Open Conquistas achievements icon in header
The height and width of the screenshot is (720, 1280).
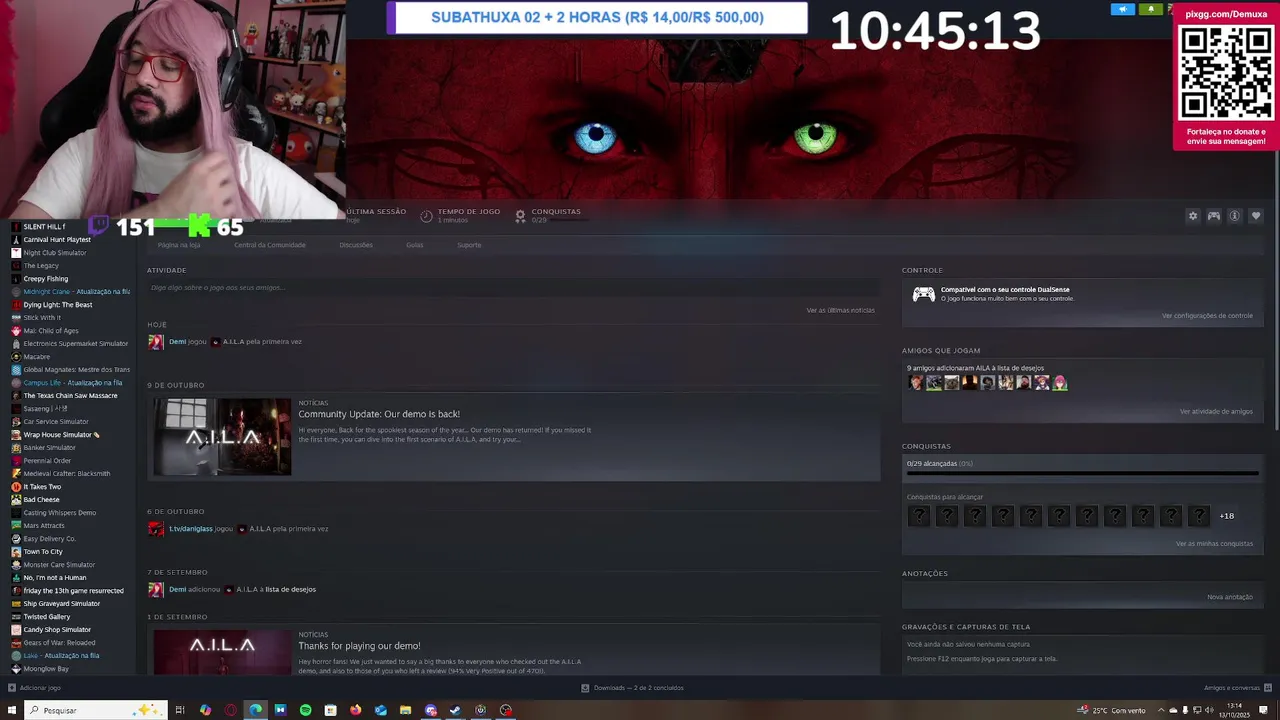coord(520,216)
